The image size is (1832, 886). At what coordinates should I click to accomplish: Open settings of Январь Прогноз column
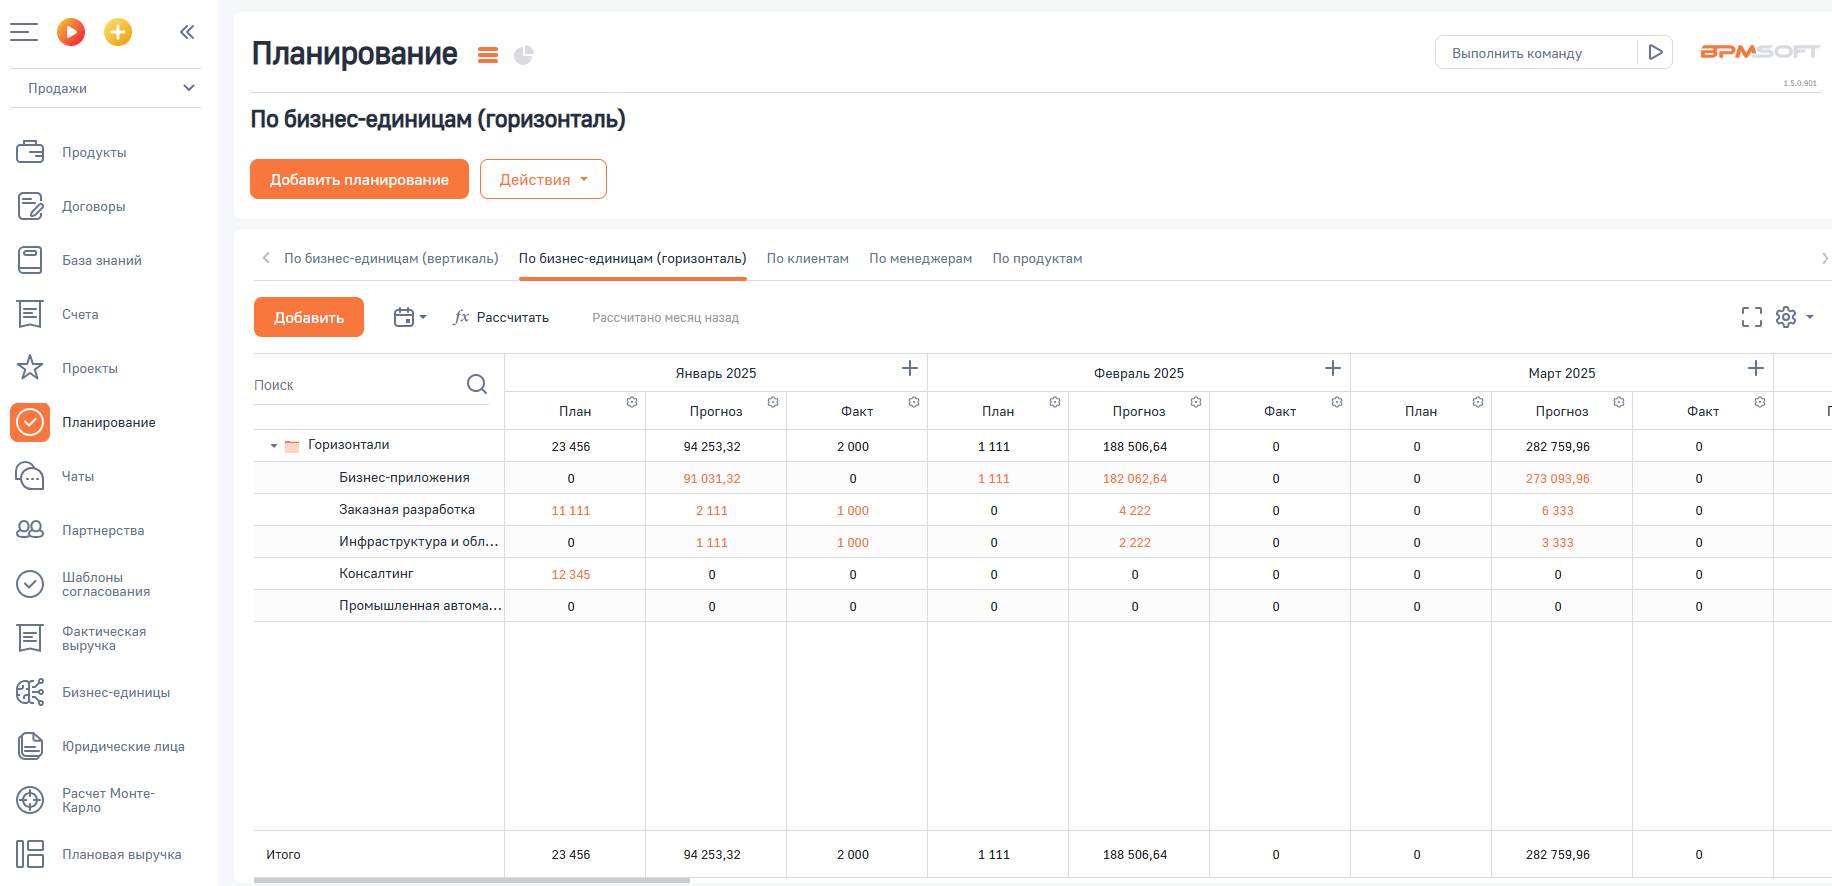point(773,402)
